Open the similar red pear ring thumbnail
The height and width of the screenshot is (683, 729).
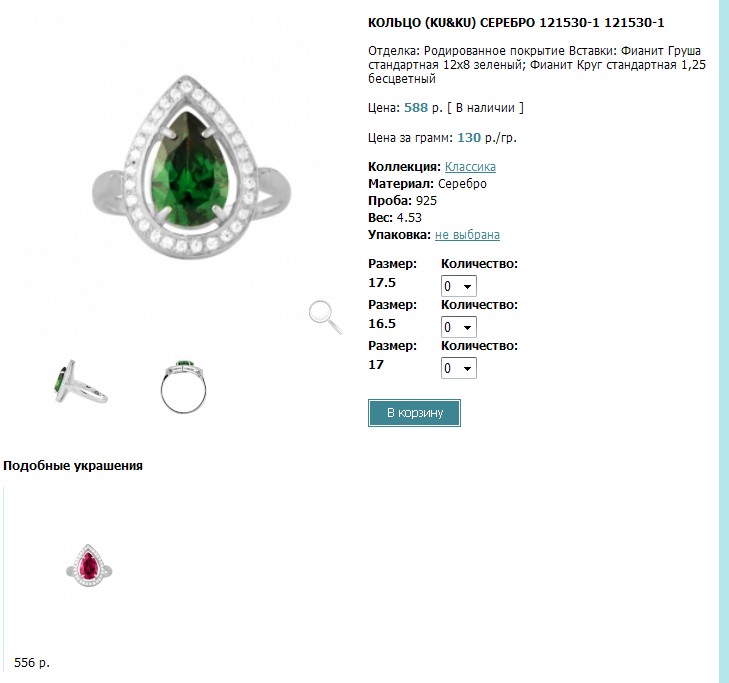click(89, 565)
